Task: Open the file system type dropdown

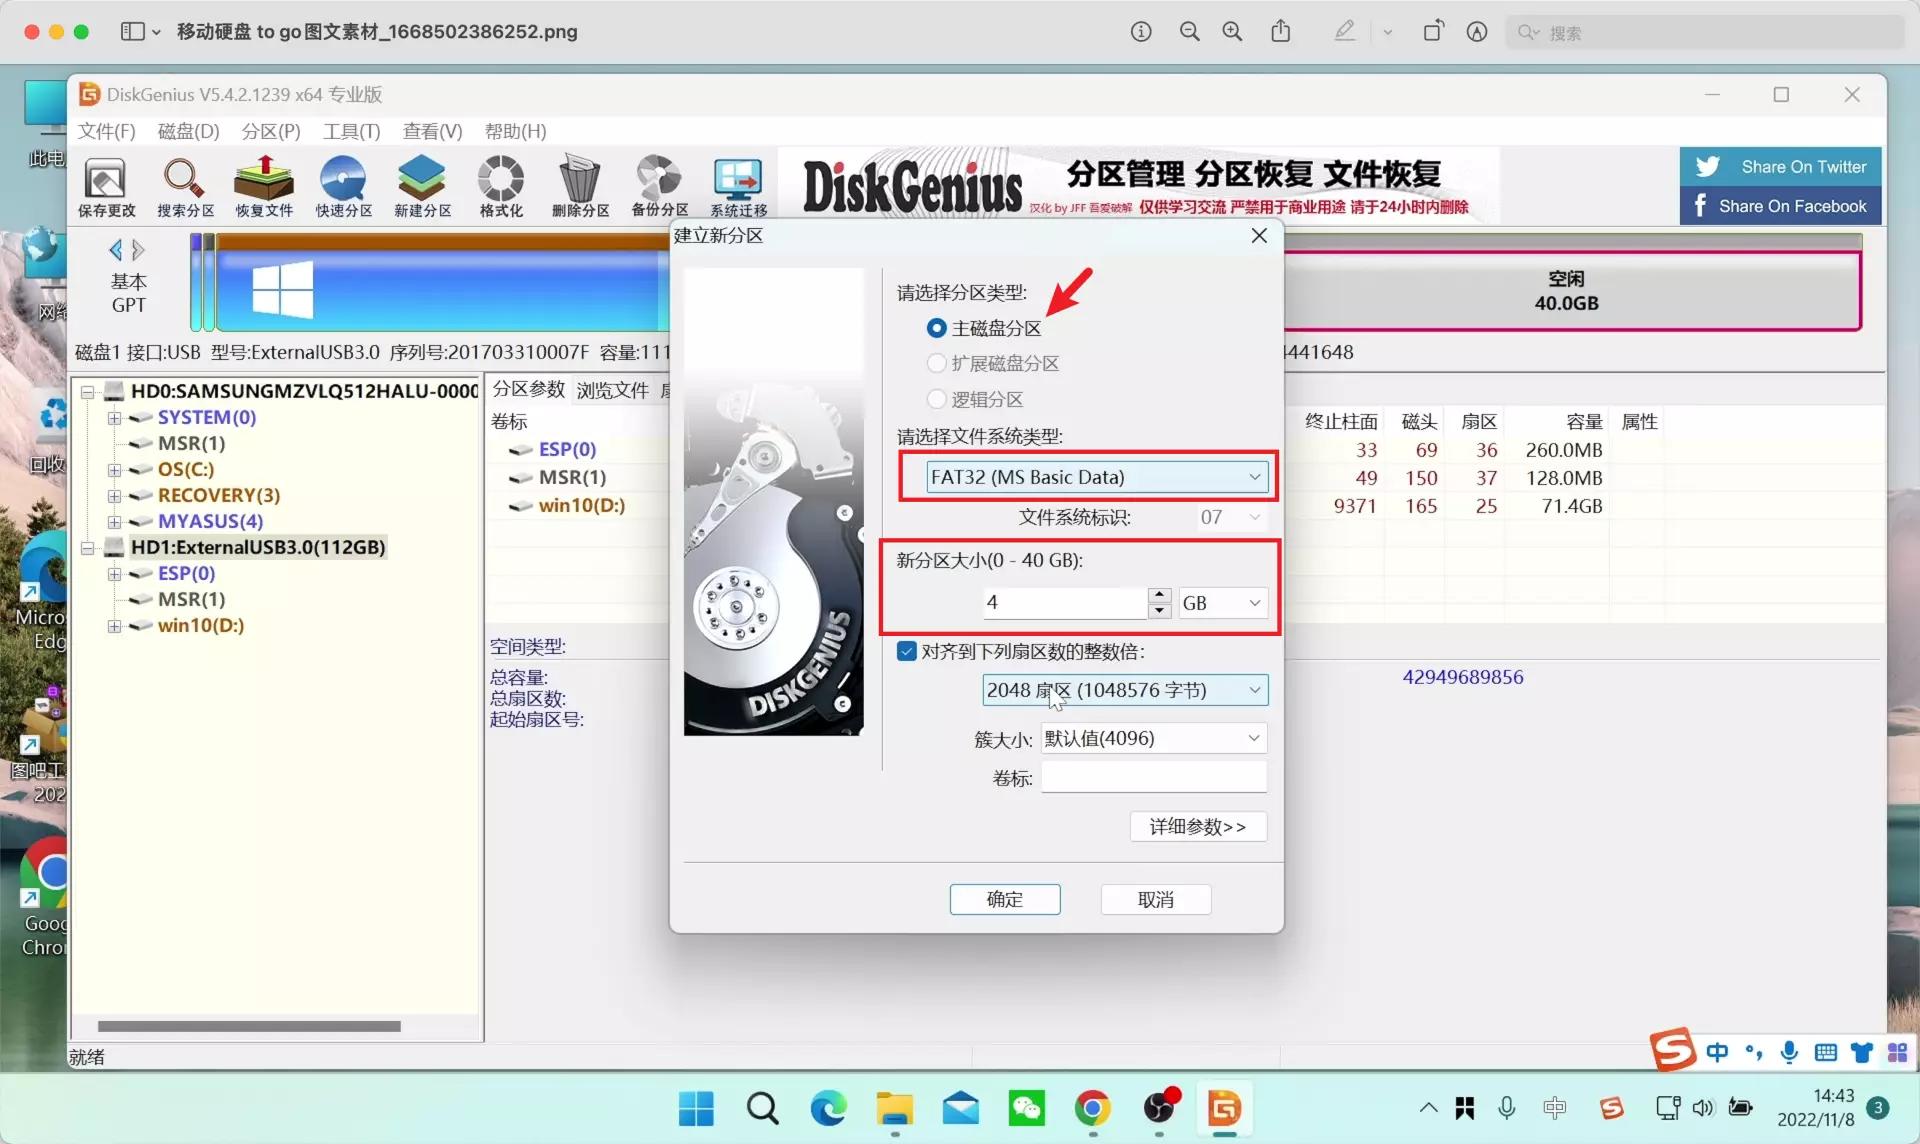Action: 1254,477
